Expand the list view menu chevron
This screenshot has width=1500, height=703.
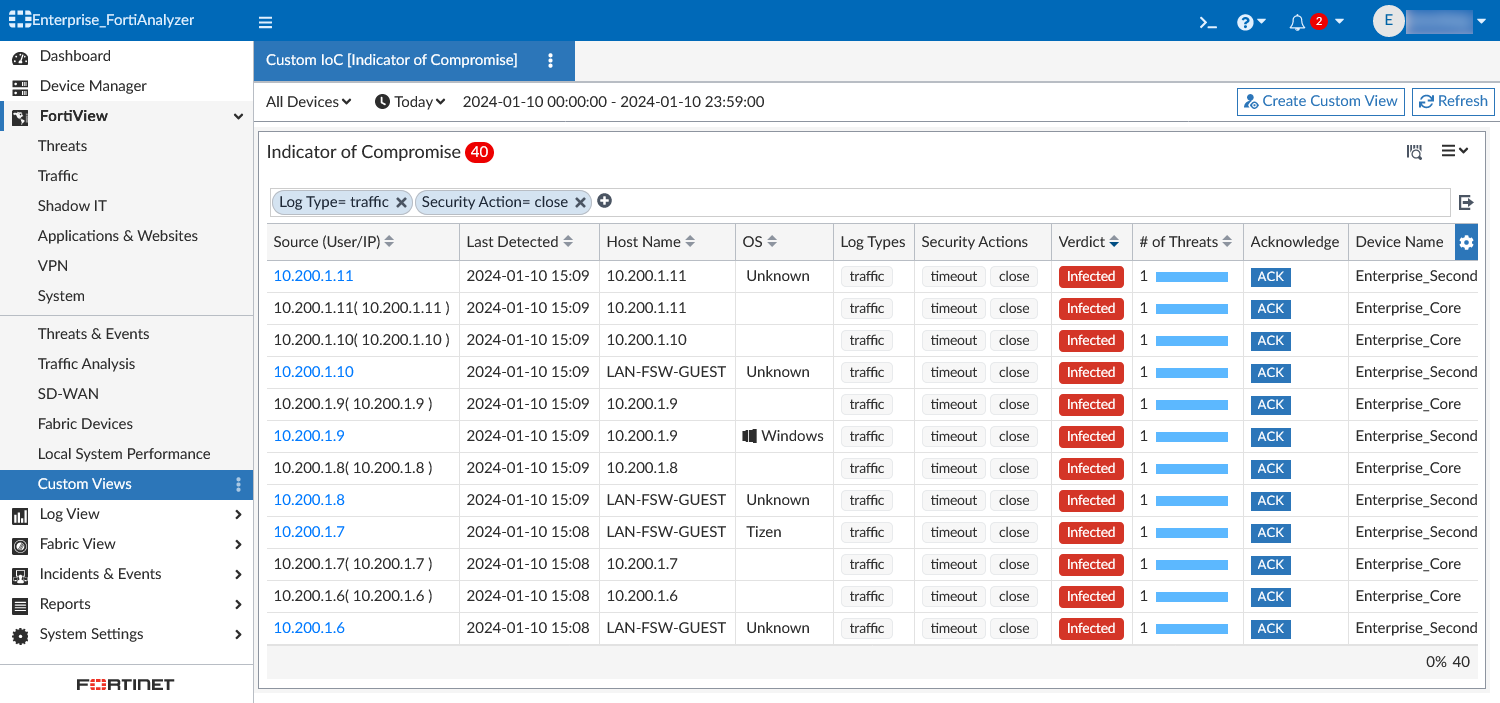(1455, 151)
